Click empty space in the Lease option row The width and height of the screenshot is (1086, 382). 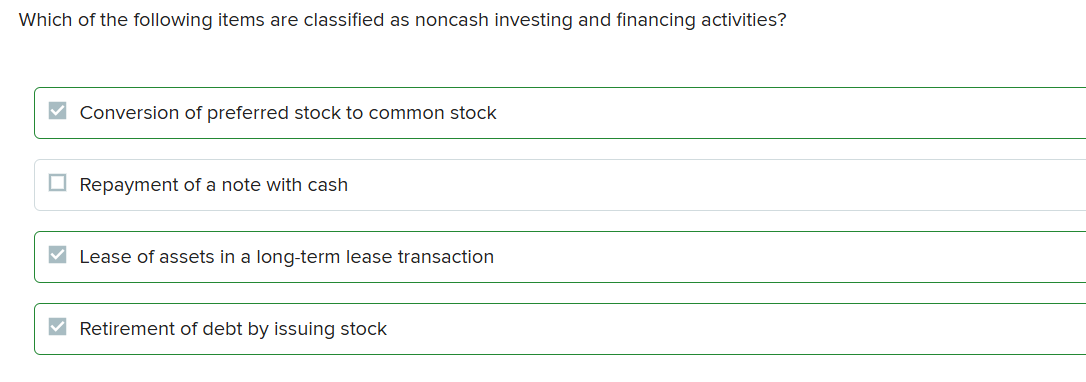tap(790, 257)
